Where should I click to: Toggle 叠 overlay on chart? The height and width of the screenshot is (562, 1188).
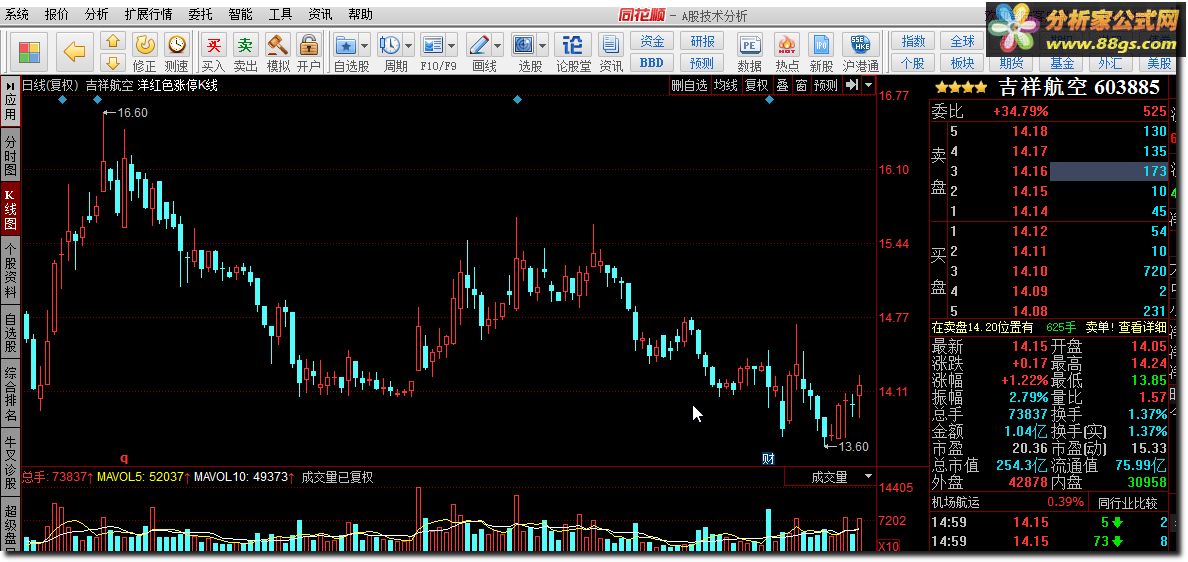pos(782,85)
